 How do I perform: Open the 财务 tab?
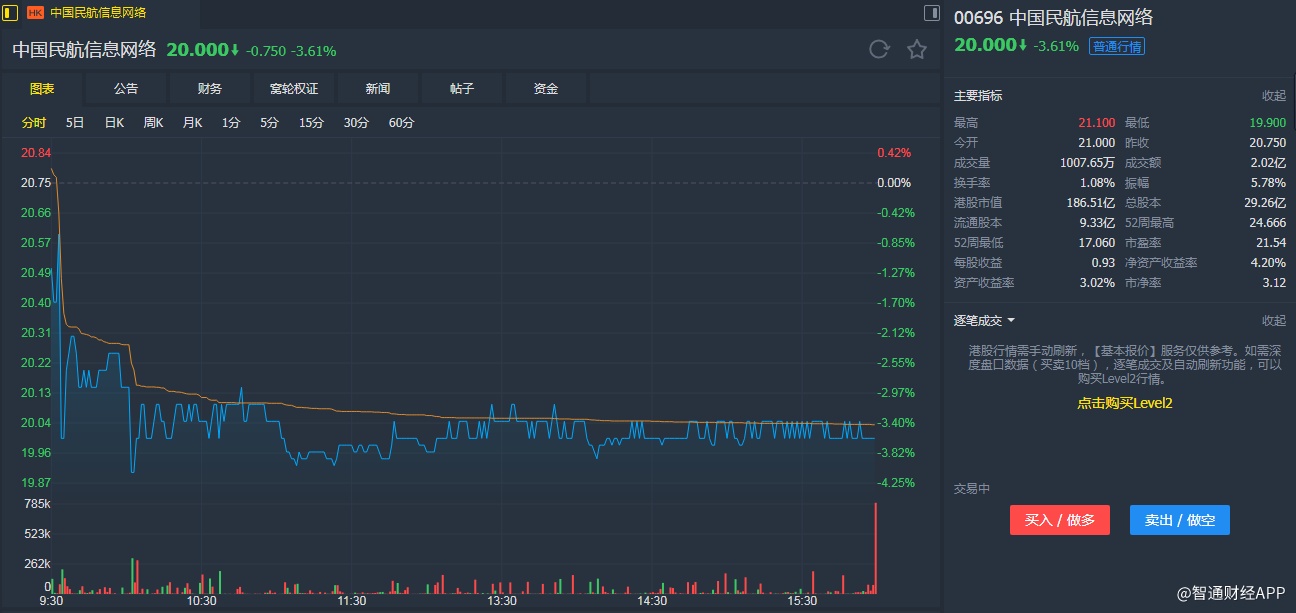[210, 89]
